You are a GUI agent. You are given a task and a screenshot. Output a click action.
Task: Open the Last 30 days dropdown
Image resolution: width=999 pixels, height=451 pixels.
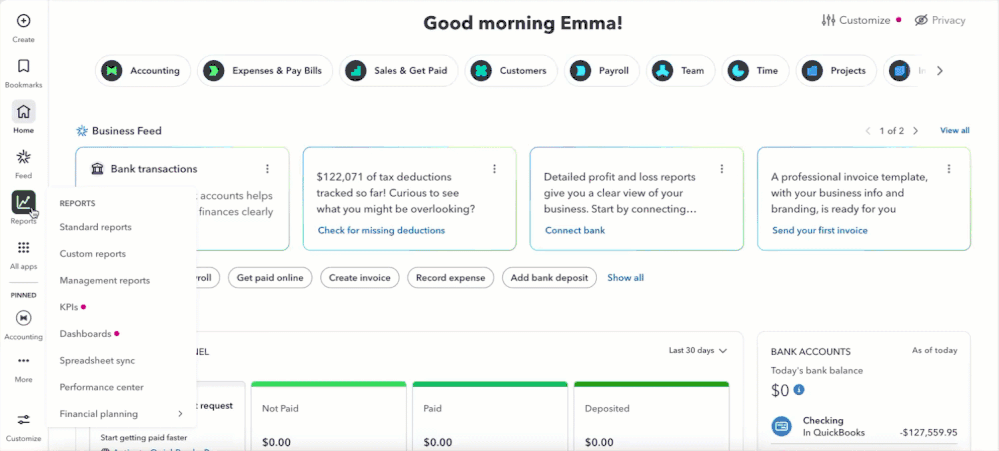(698, 351)
